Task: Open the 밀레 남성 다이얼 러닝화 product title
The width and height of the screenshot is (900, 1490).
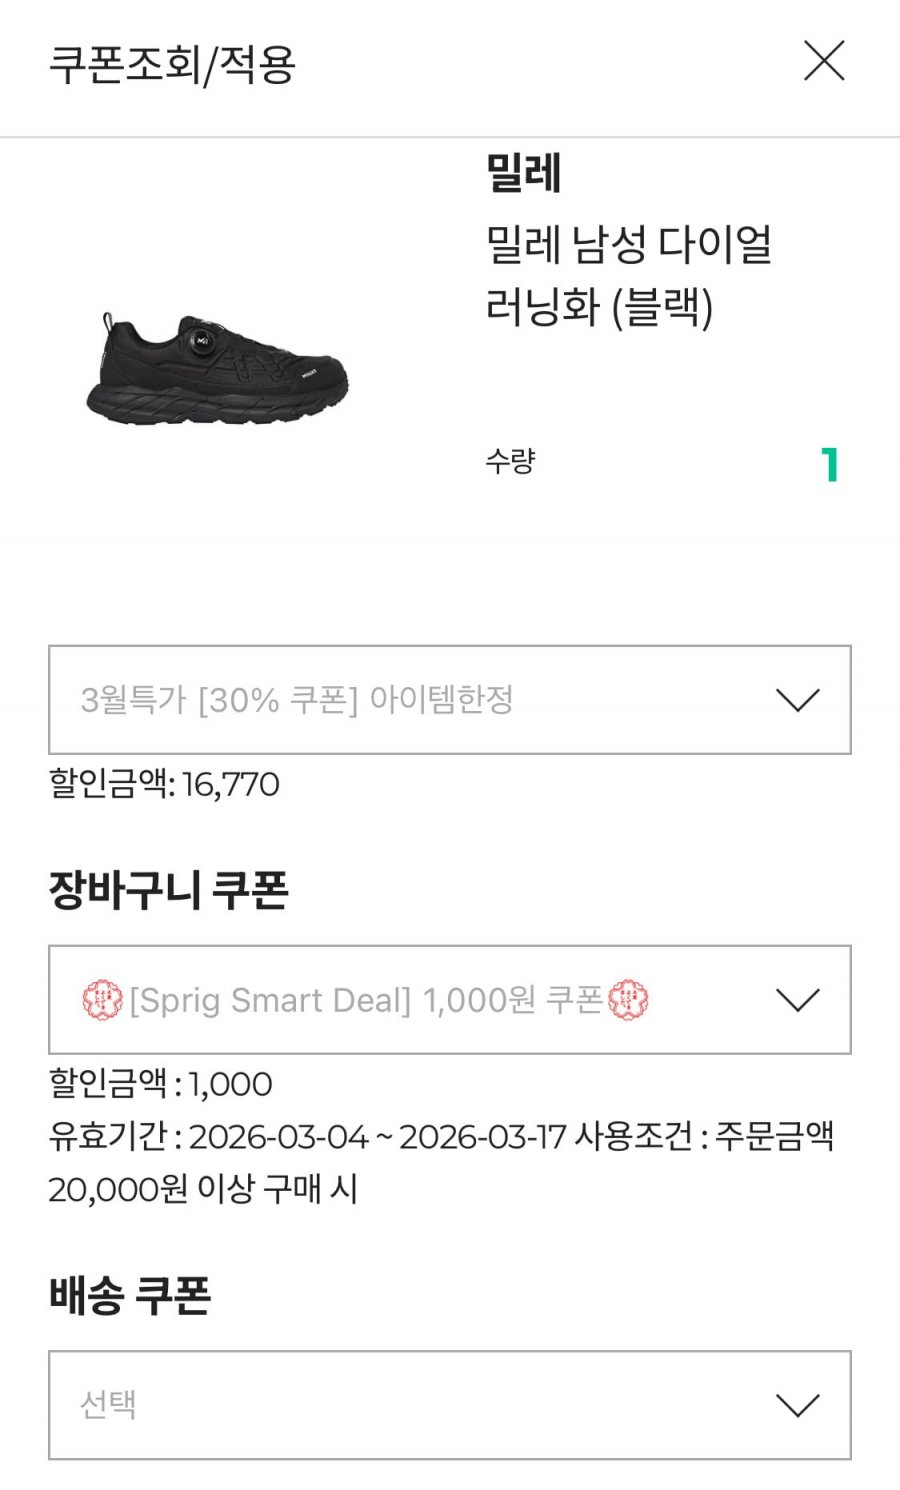Action: click(x=628, y=275)
